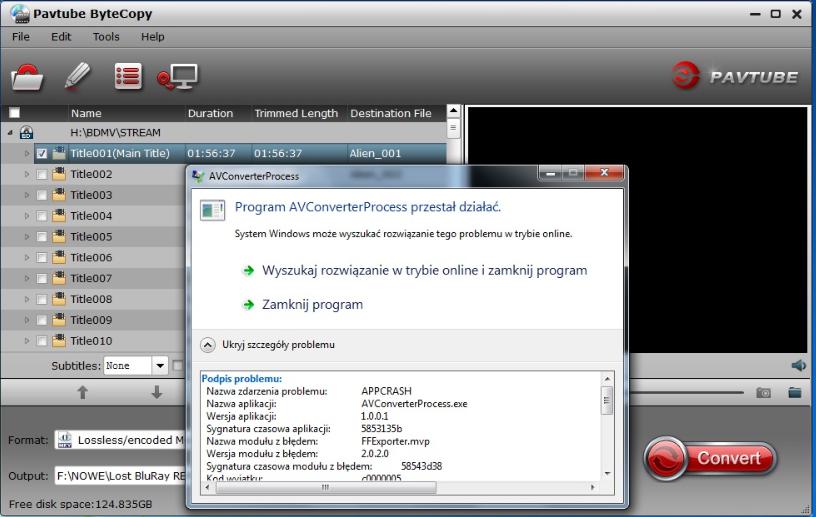Uncheck Title001(Main Title) checkbox

pos(42,154)
